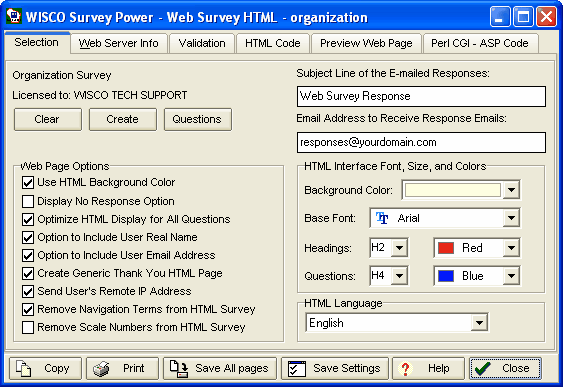The width and height of the screenshot is (563, 387).
Task: Click the pale yellow Background Color swatch
Action: [453, 190]
